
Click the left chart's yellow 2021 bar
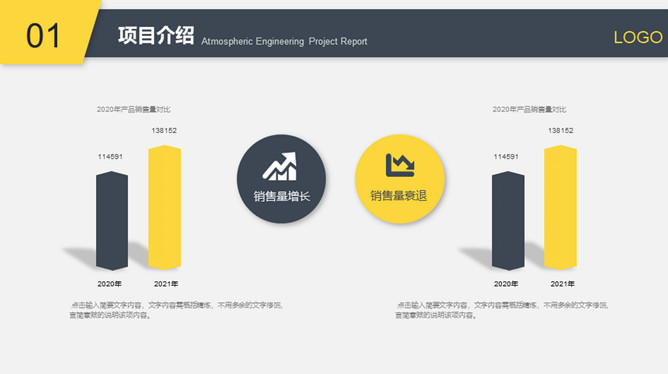(x=164, y=207)
